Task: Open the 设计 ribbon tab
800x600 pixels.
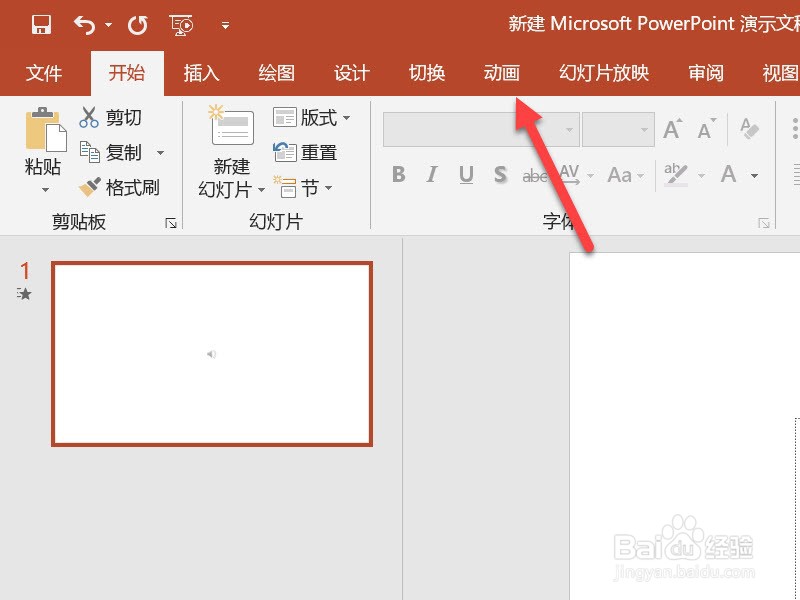Action: click(352, 73)
